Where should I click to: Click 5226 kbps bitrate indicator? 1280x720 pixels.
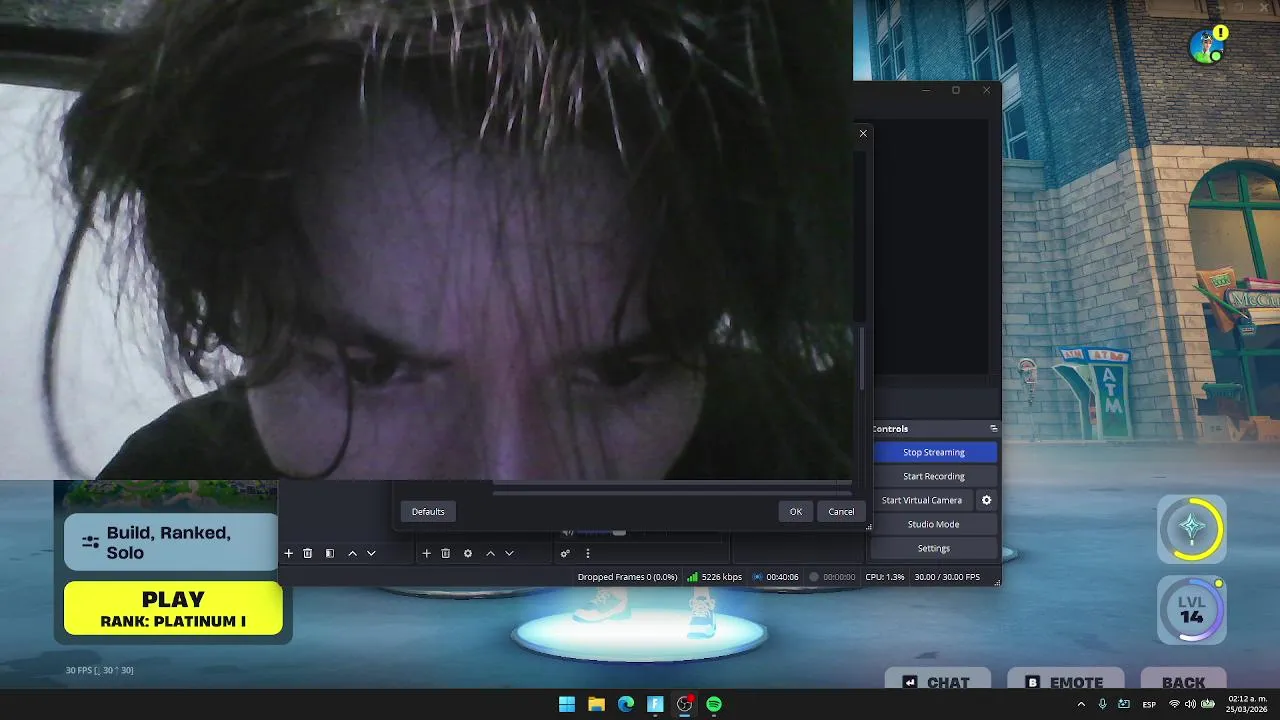click(x=714, y=577)
